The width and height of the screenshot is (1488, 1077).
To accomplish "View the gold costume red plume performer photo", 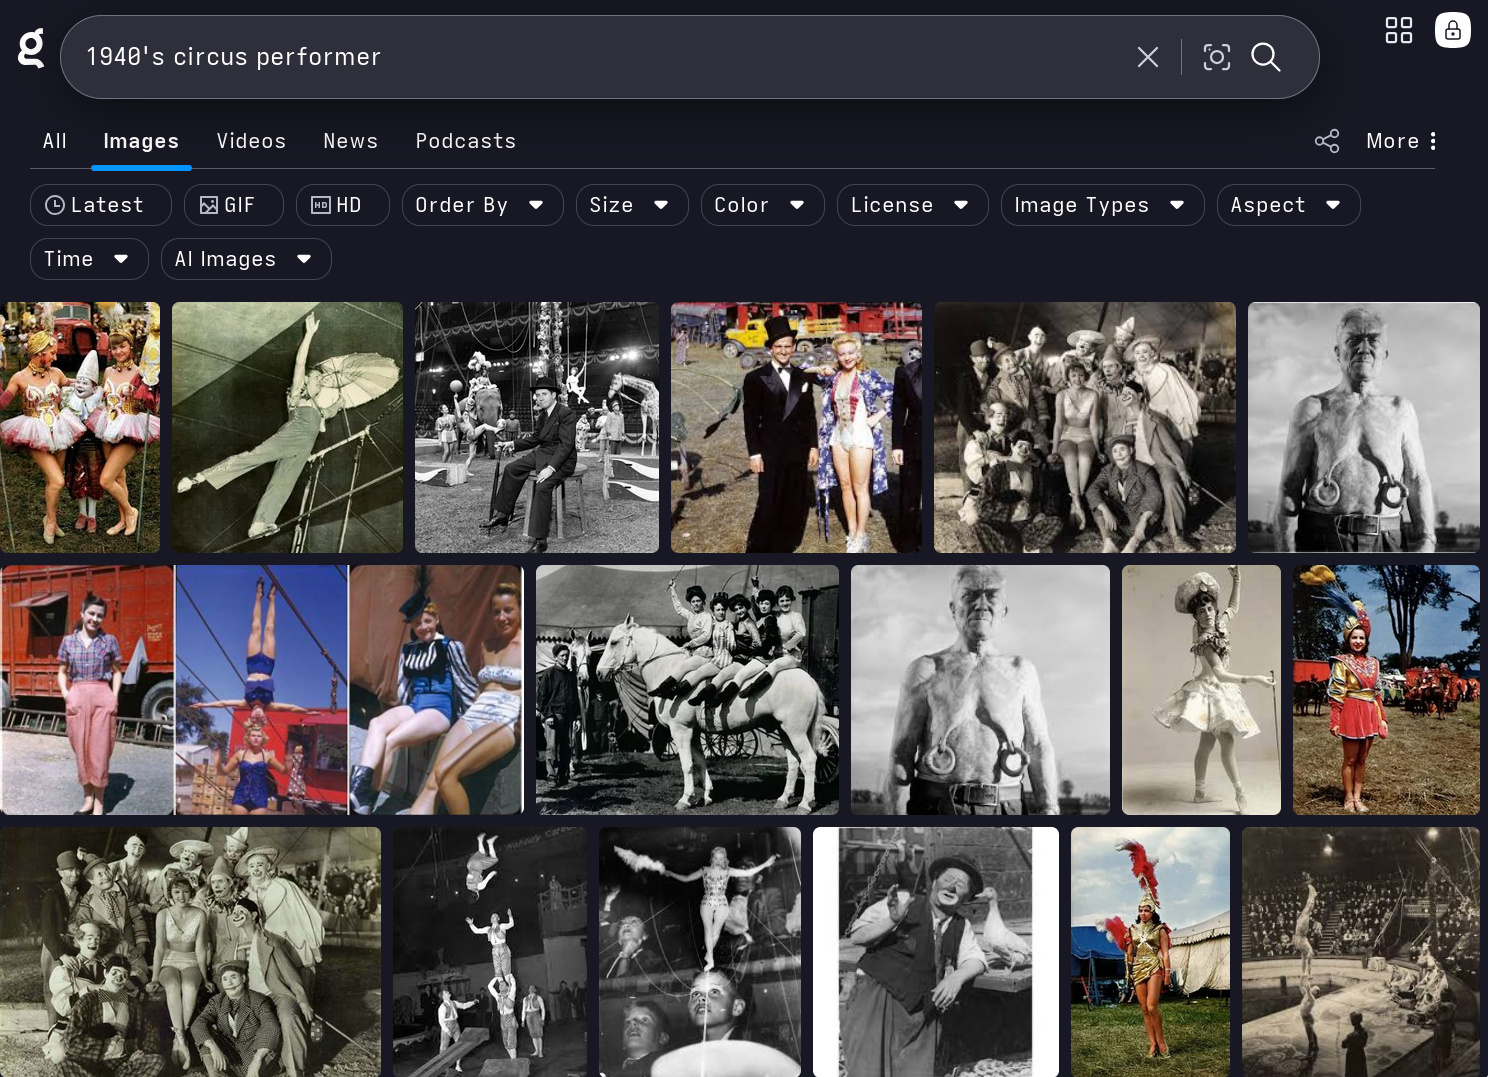I will [1151, 952].
